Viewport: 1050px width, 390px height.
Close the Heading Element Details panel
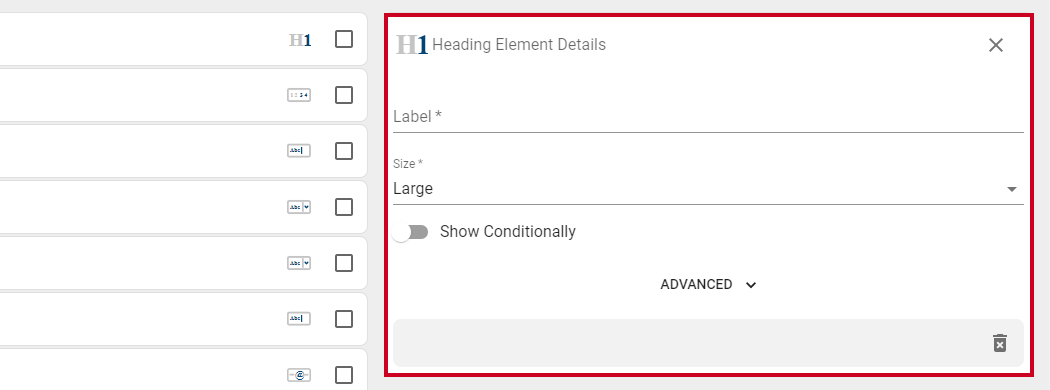(x=996, y=45)
